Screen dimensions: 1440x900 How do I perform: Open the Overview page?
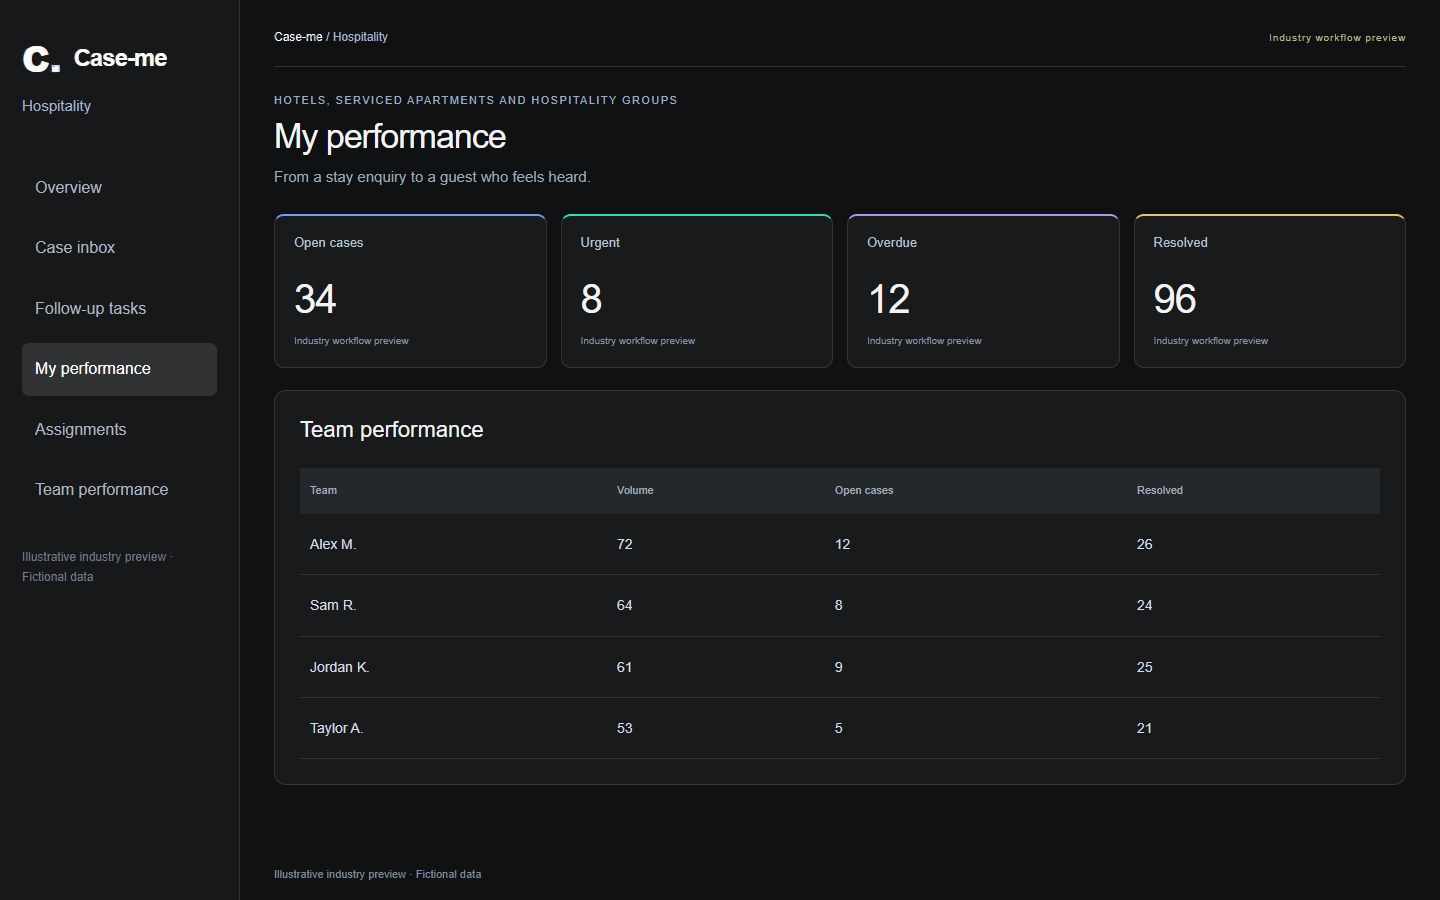[119, 187]
